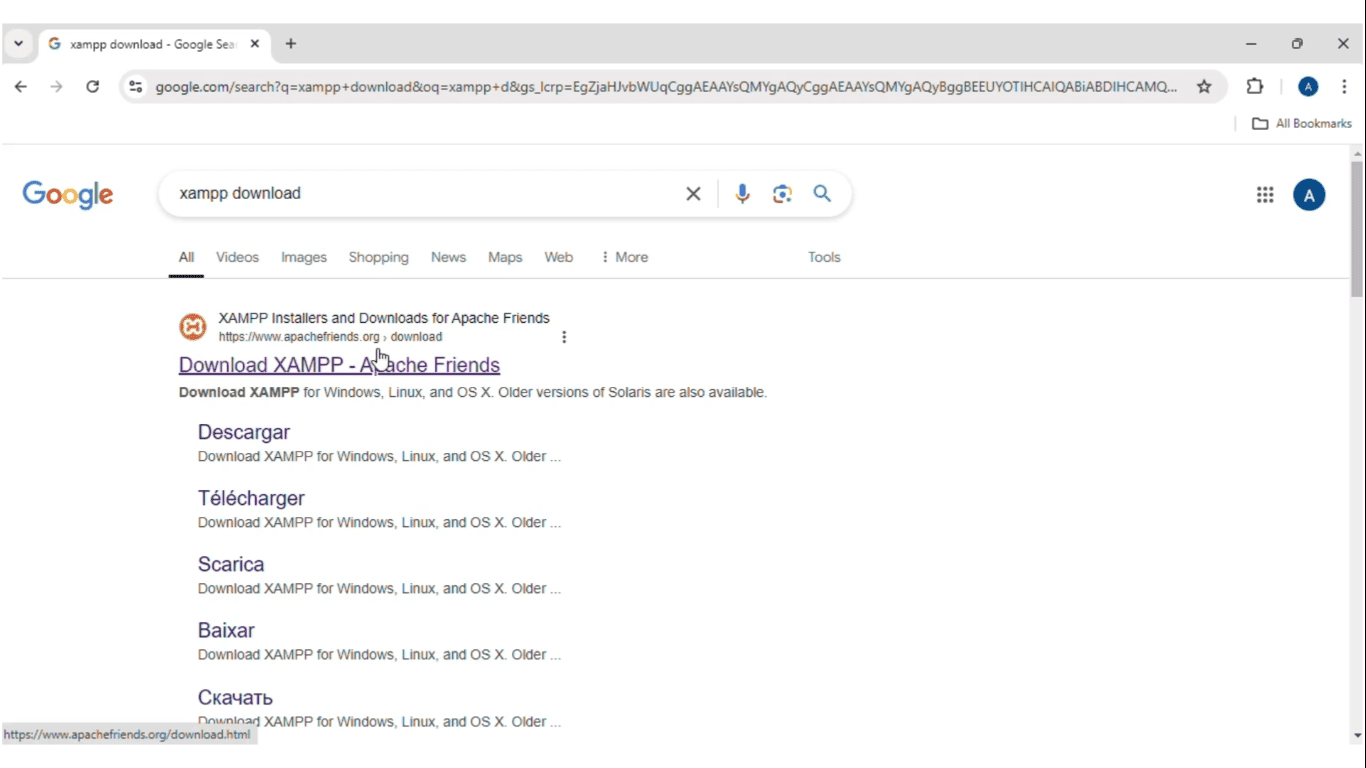Go back using browser back arrow

(20, 87)
